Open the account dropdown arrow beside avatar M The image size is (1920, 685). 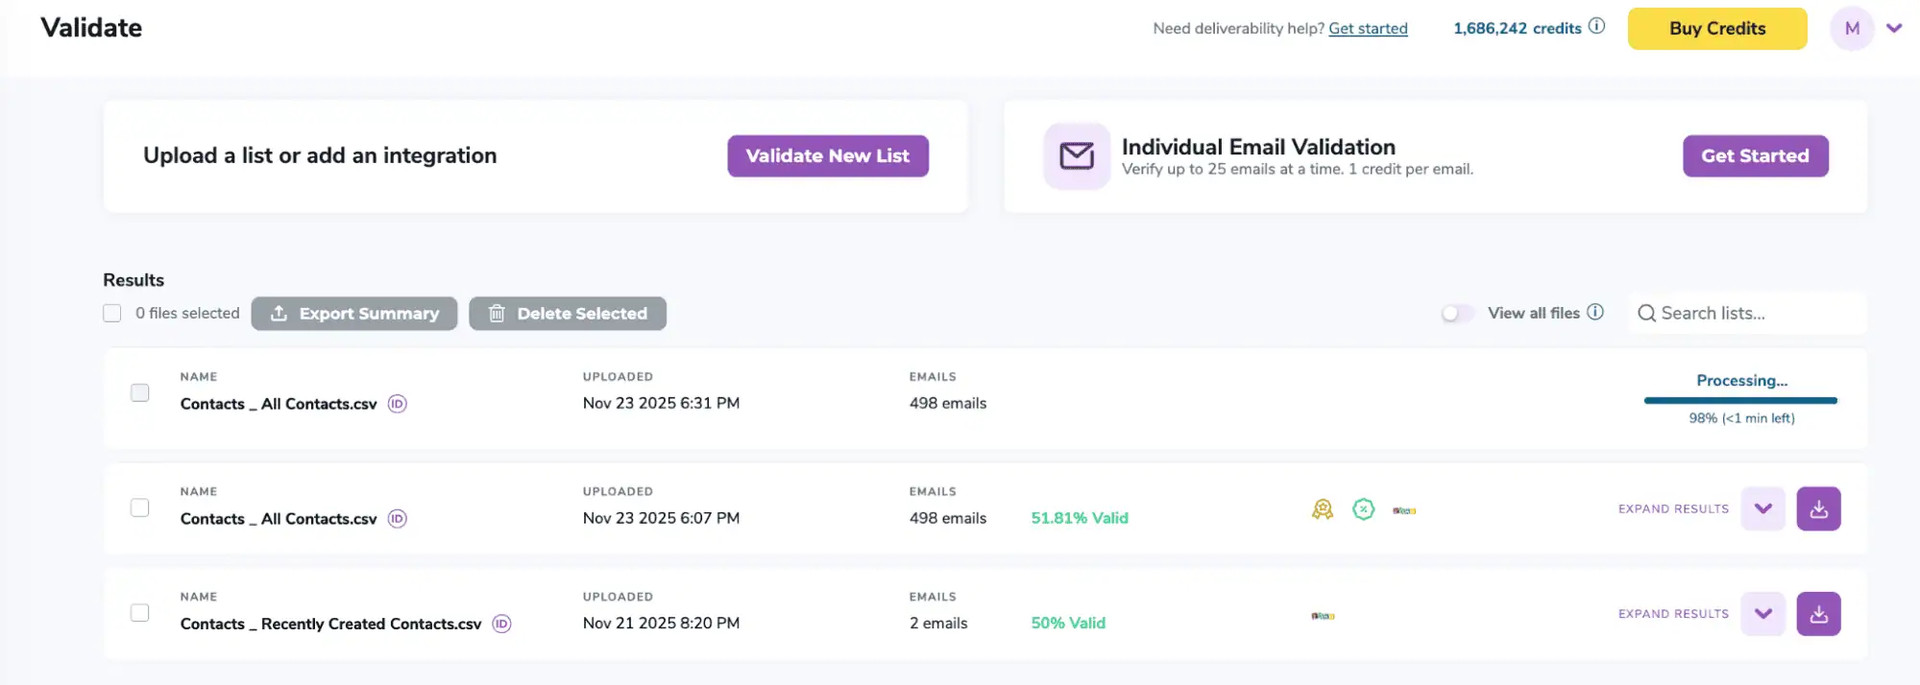(1894, 28)
